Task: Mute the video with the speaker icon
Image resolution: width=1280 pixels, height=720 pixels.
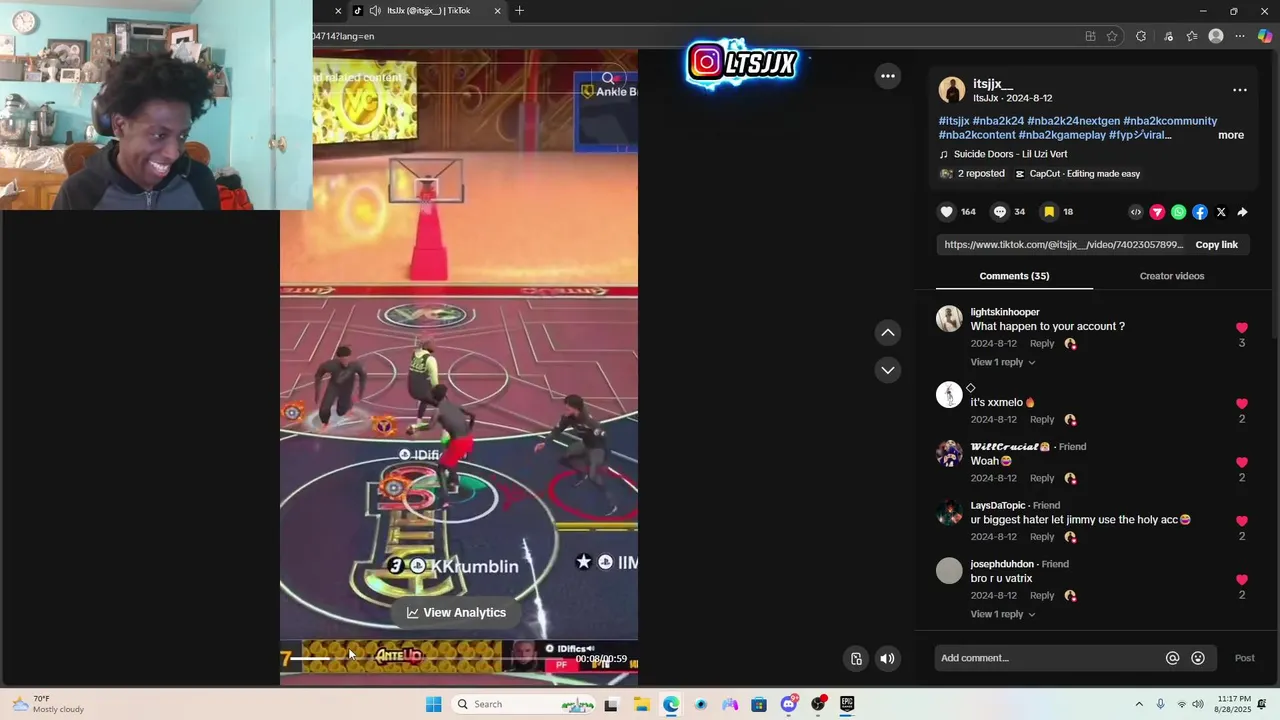Action: [x=887, y=658]
